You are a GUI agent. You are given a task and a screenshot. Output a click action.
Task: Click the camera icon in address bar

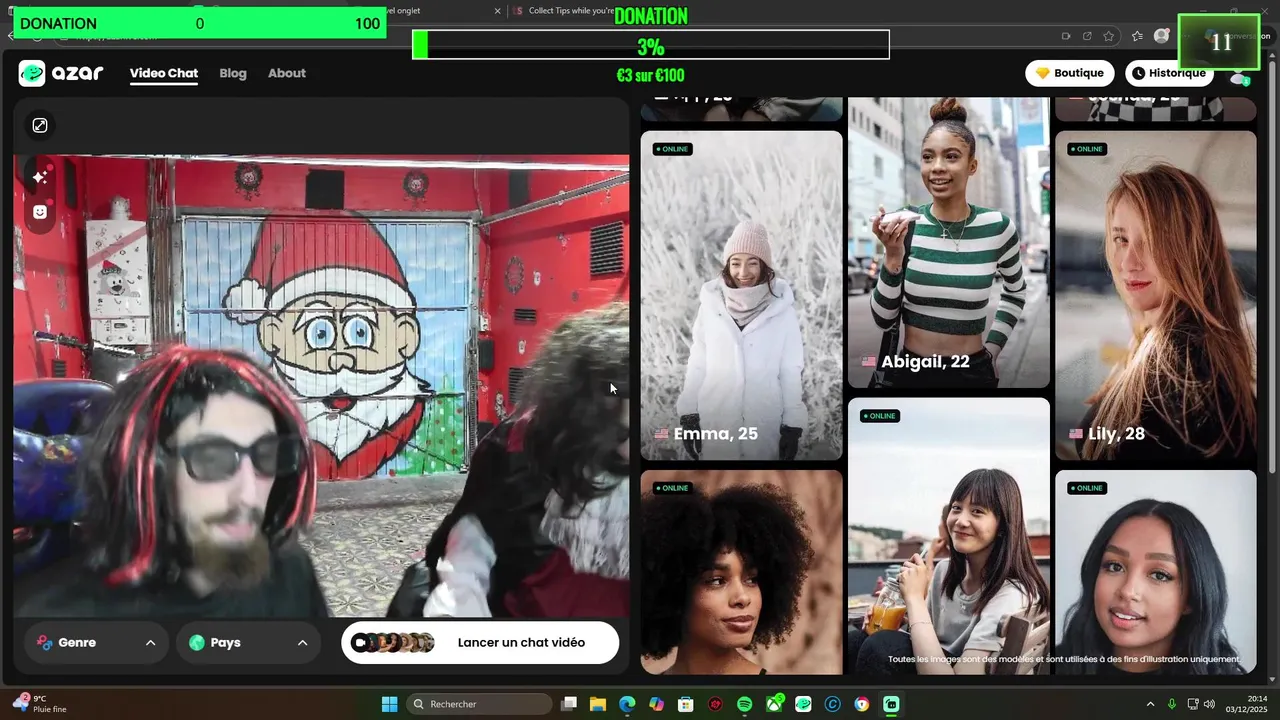pos(1066,36)
